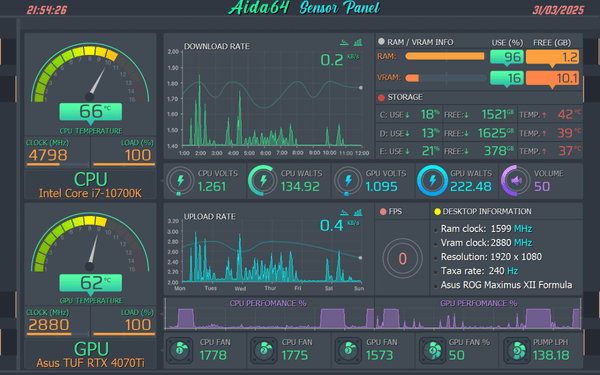Image resolution: width=600 pixels, height=375 pixels.
Task: Click the yellow dot beside DESKTOP INFORMATION
Action: [437, 212]
